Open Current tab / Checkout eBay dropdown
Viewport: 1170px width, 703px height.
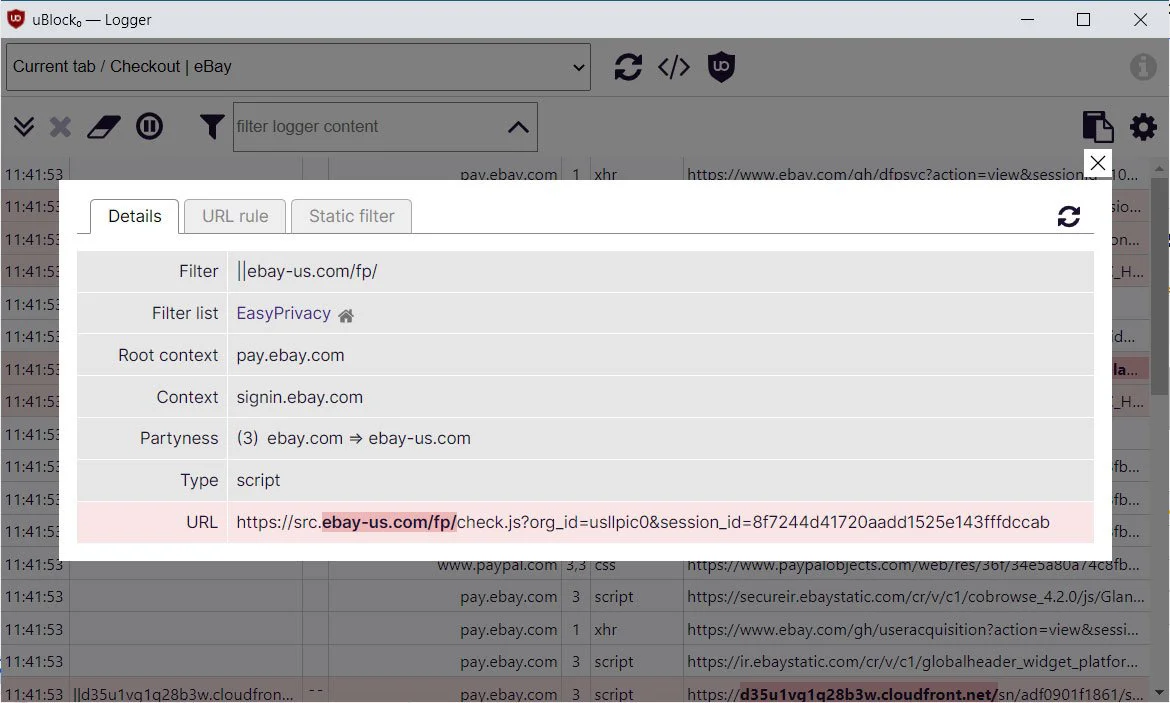pyautogui.click(x=298, y=67)
